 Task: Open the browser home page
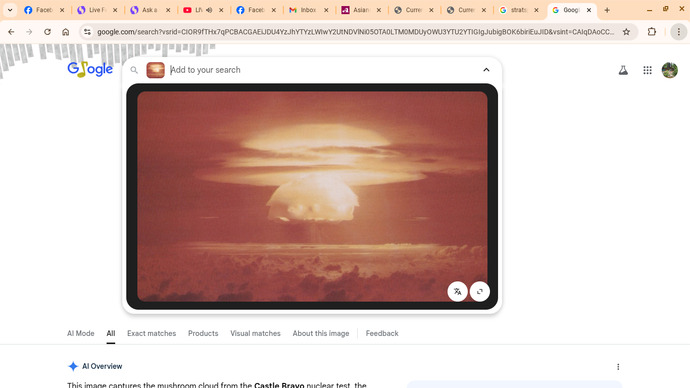click(x=66, y=32)
